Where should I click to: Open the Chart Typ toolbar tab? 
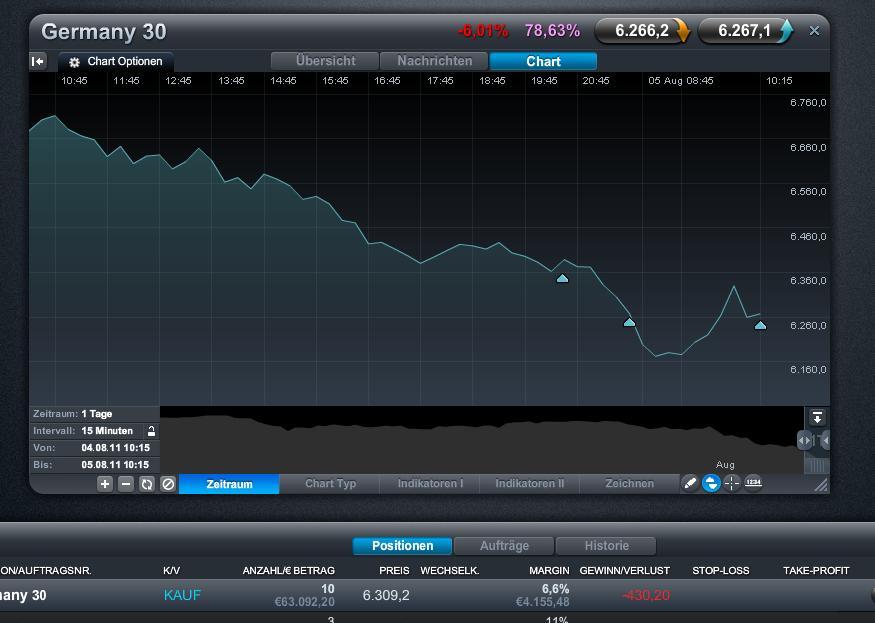pyautogui.click(x=330, y=483)
